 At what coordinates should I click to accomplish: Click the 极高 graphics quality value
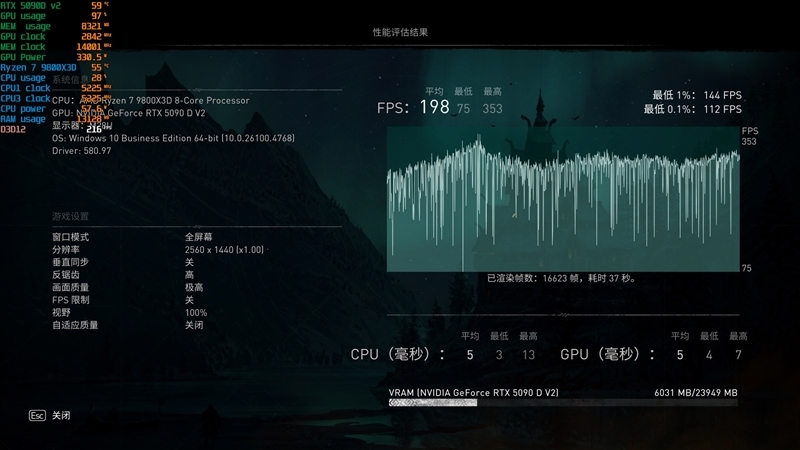pos(194,287)
